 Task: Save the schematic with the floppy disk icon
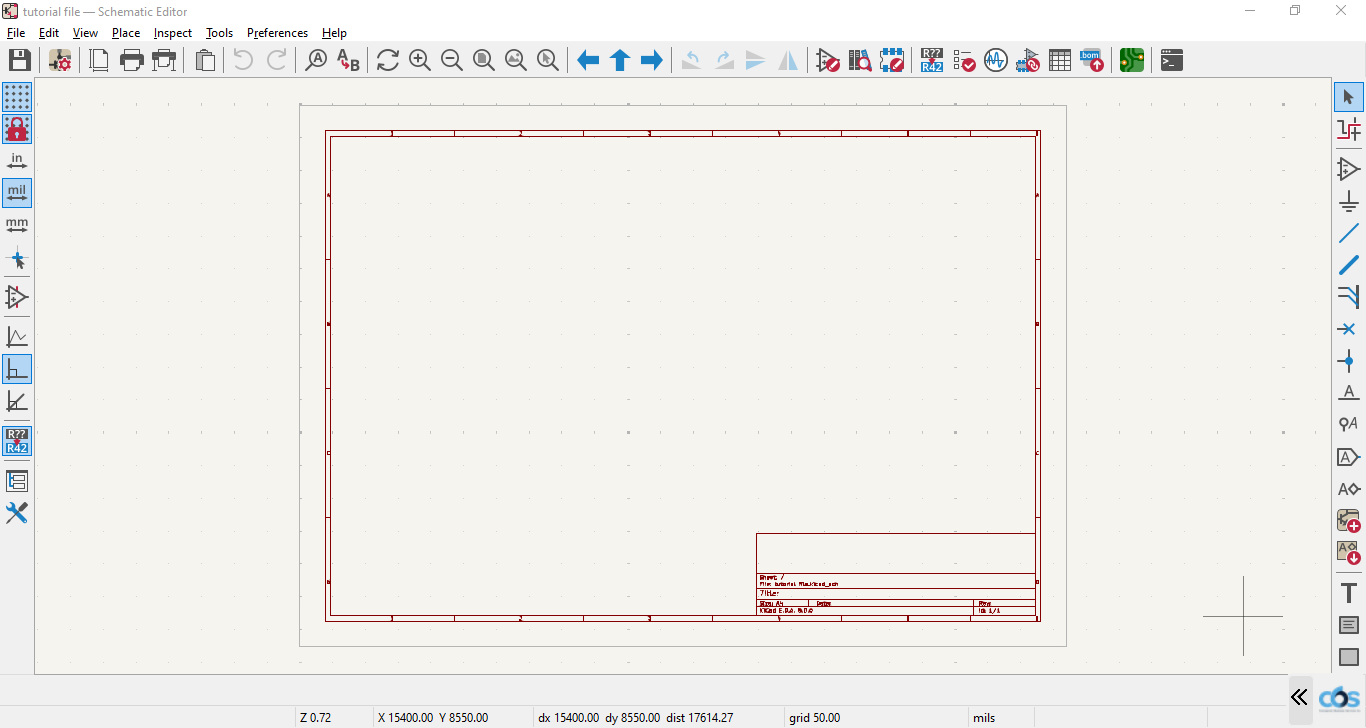[x=18, y=60]
